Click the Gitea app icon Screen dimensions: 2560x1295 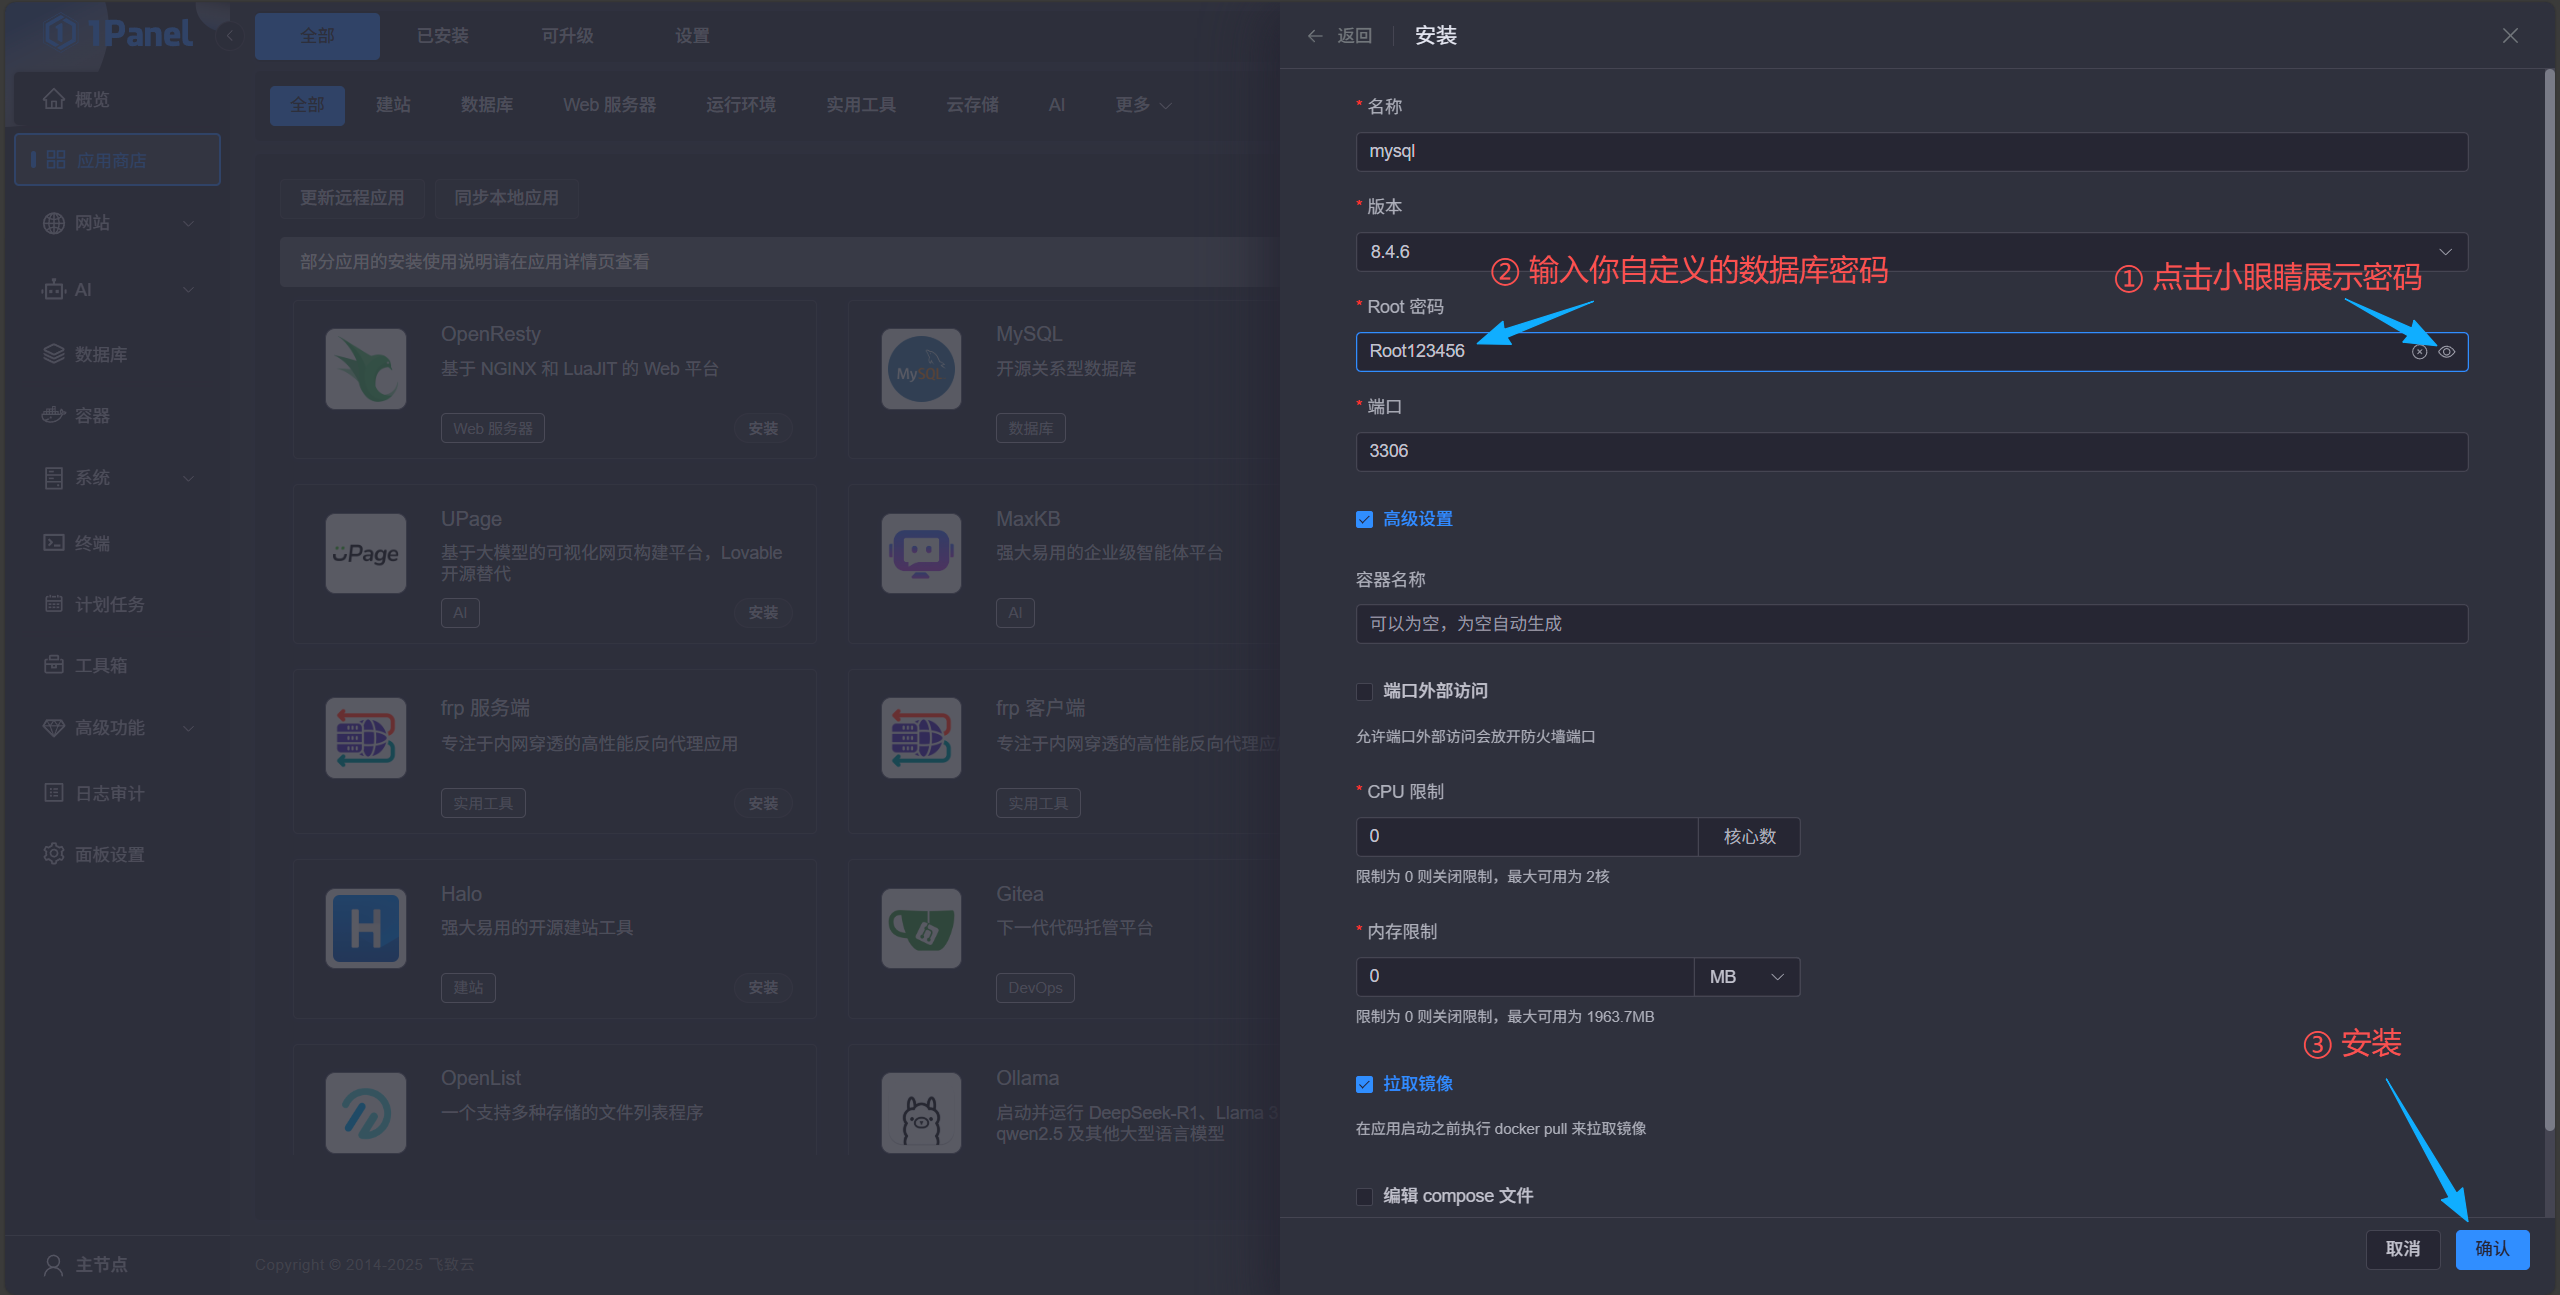tap(921, 928)
